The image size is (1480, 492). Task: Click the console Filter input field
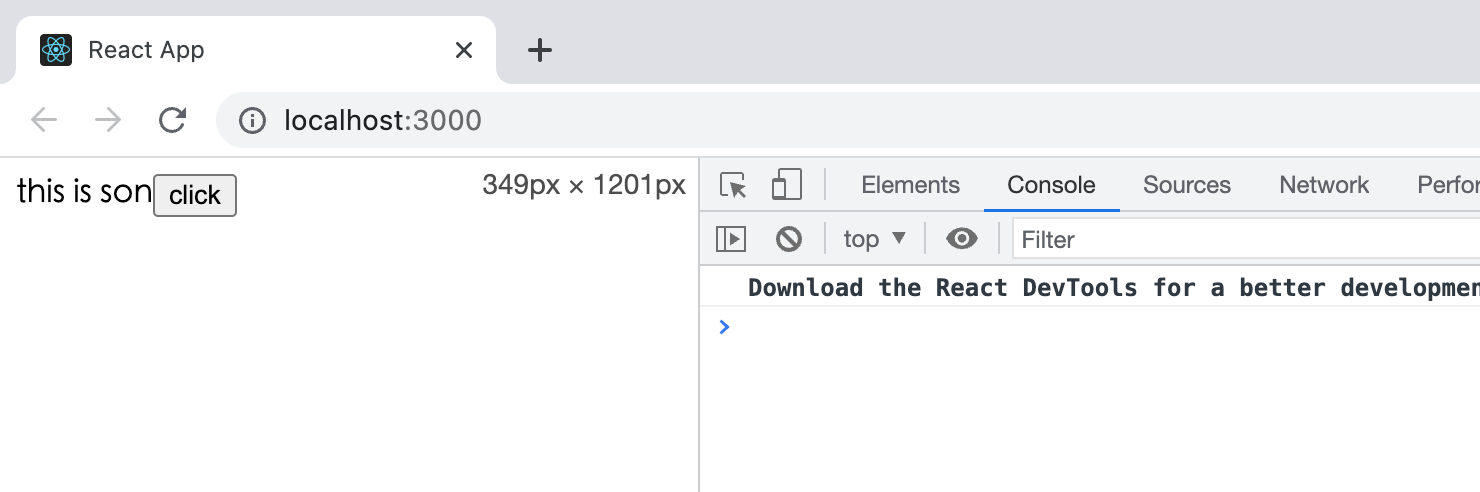(x=1246, y=240)
